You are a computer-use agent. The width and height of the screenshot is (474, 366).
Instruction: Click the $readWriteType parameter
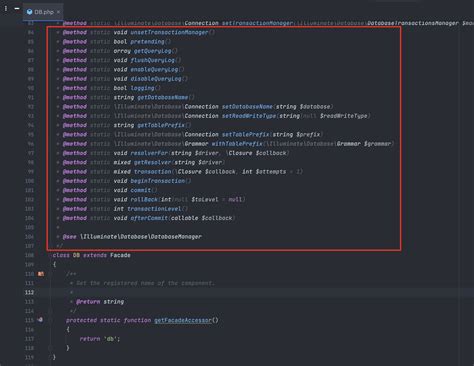pos(343,116)
